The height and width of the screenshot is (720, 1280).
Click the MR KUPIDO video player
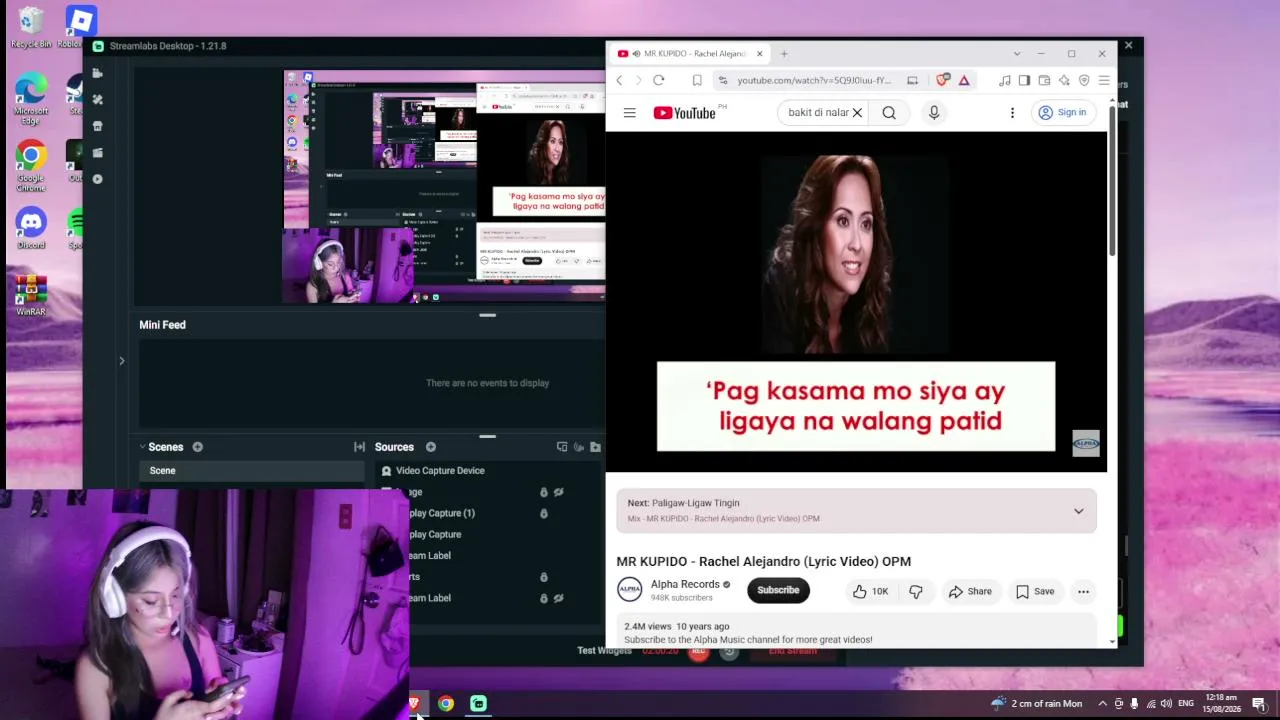click(856, 301)
